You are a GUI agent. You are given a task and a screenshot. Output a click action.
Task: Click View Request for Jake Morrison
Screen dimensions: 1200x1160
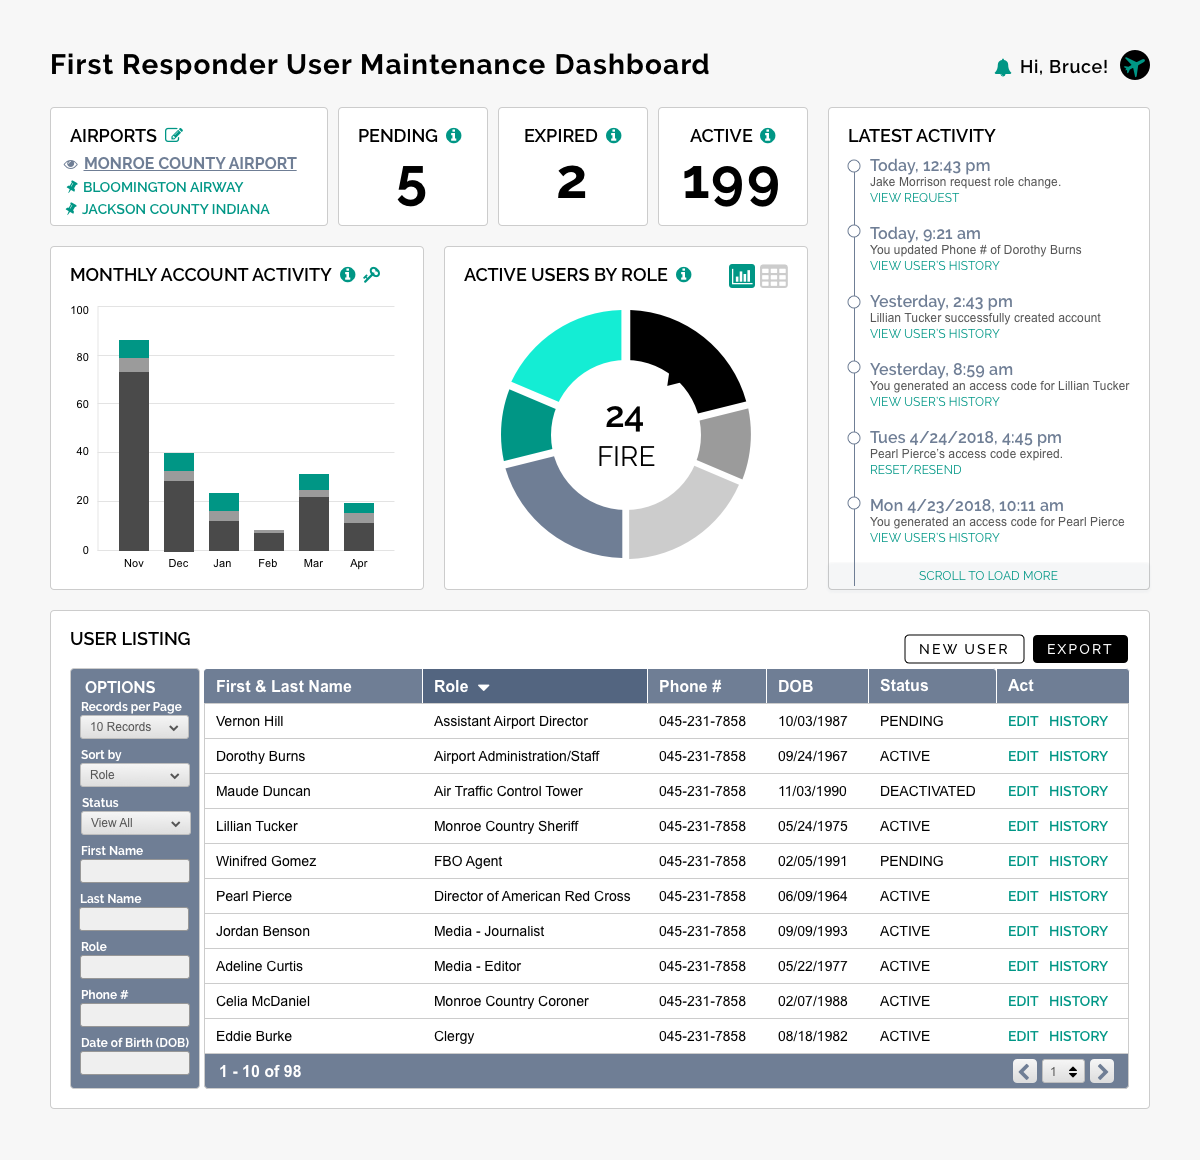[914, 198]
